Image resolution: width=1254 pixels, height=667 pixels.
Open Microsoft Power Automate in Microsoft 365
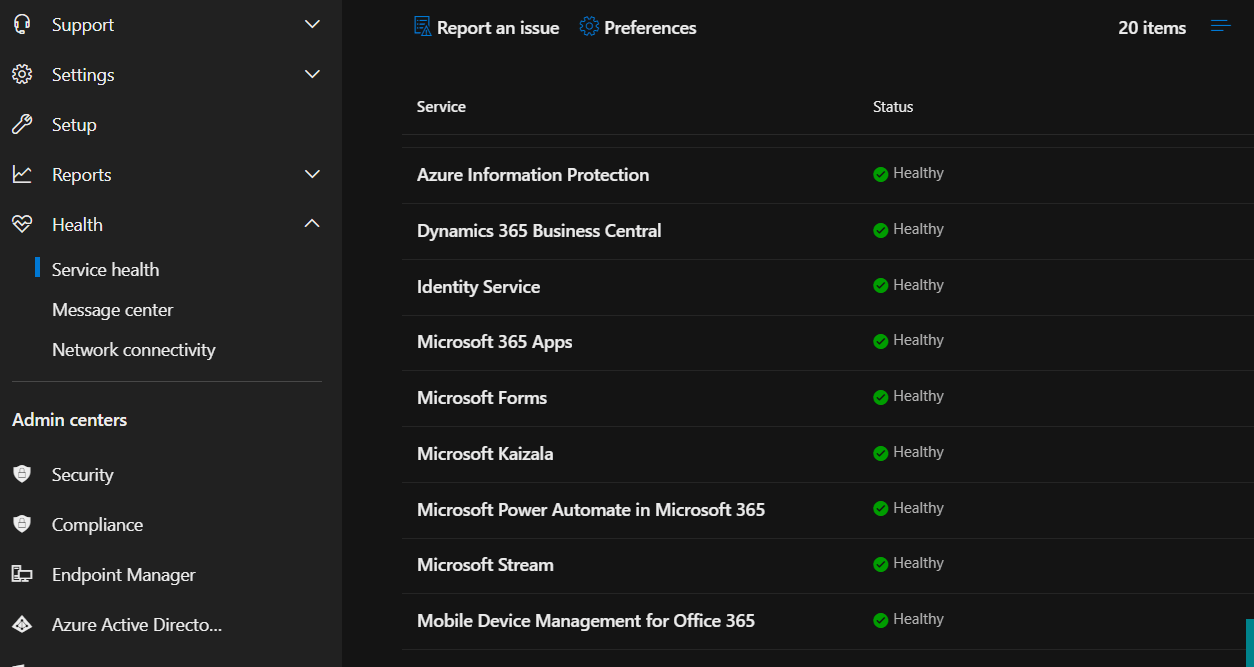coord(591,510)
